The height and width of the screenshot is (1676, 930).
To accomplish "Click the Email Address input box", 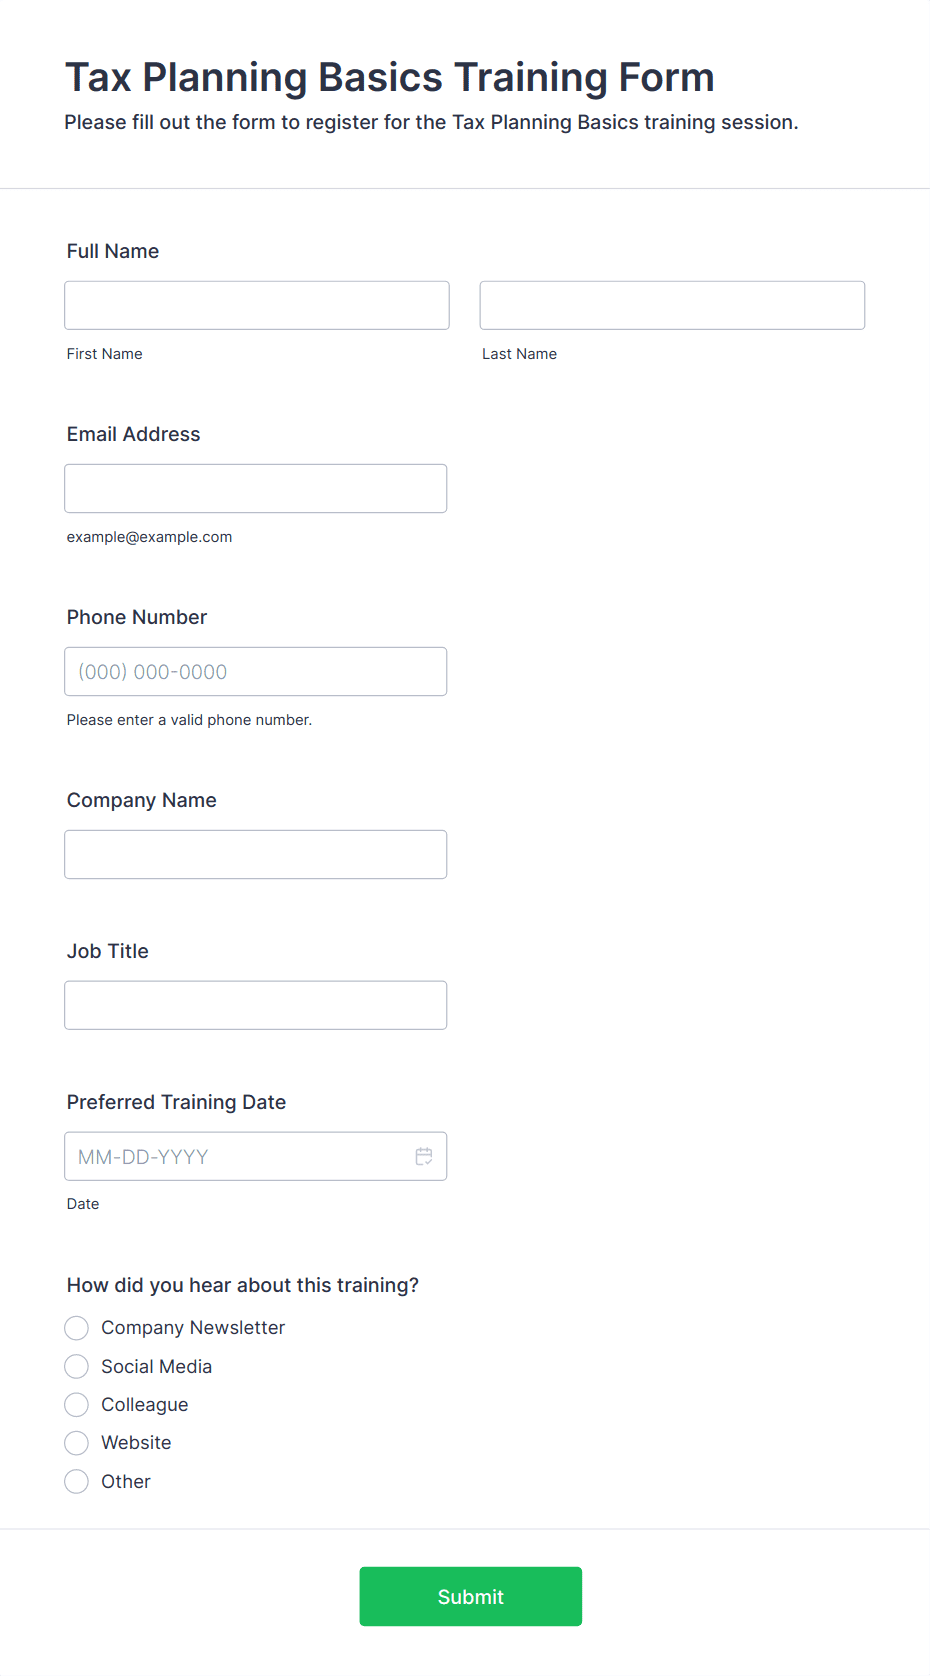I will [256, 488].
